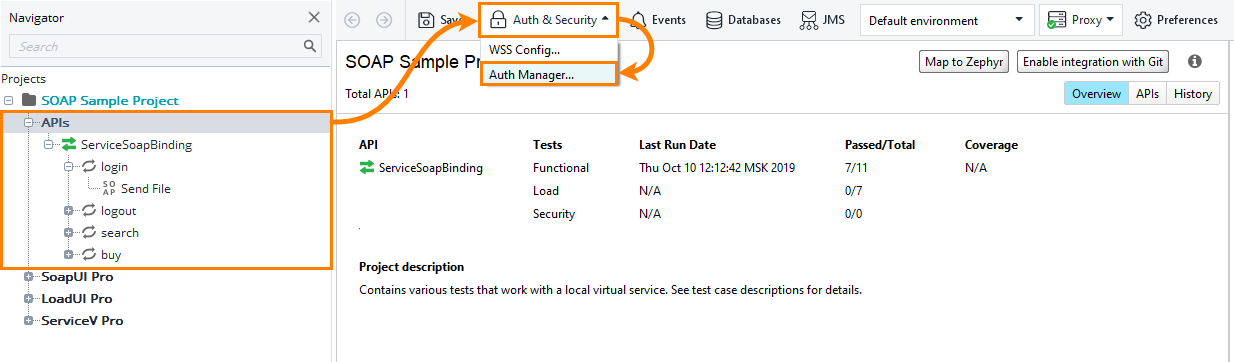Collapse the SOAP Sample Project node
The image size is (1234, 362).
(x=9, y=101)
